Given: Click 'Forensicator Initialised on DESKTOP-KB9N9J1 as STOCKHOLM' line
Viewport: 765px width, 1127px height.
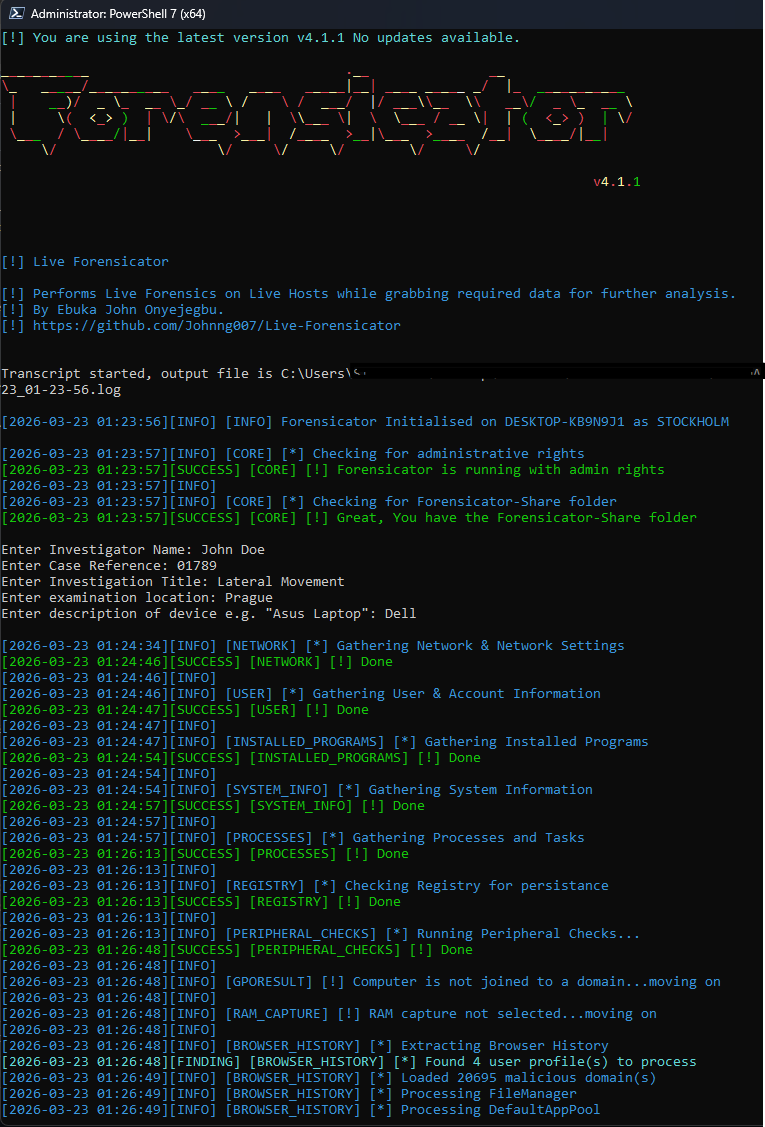Looking at the screenshot, I should coord(365,421).
